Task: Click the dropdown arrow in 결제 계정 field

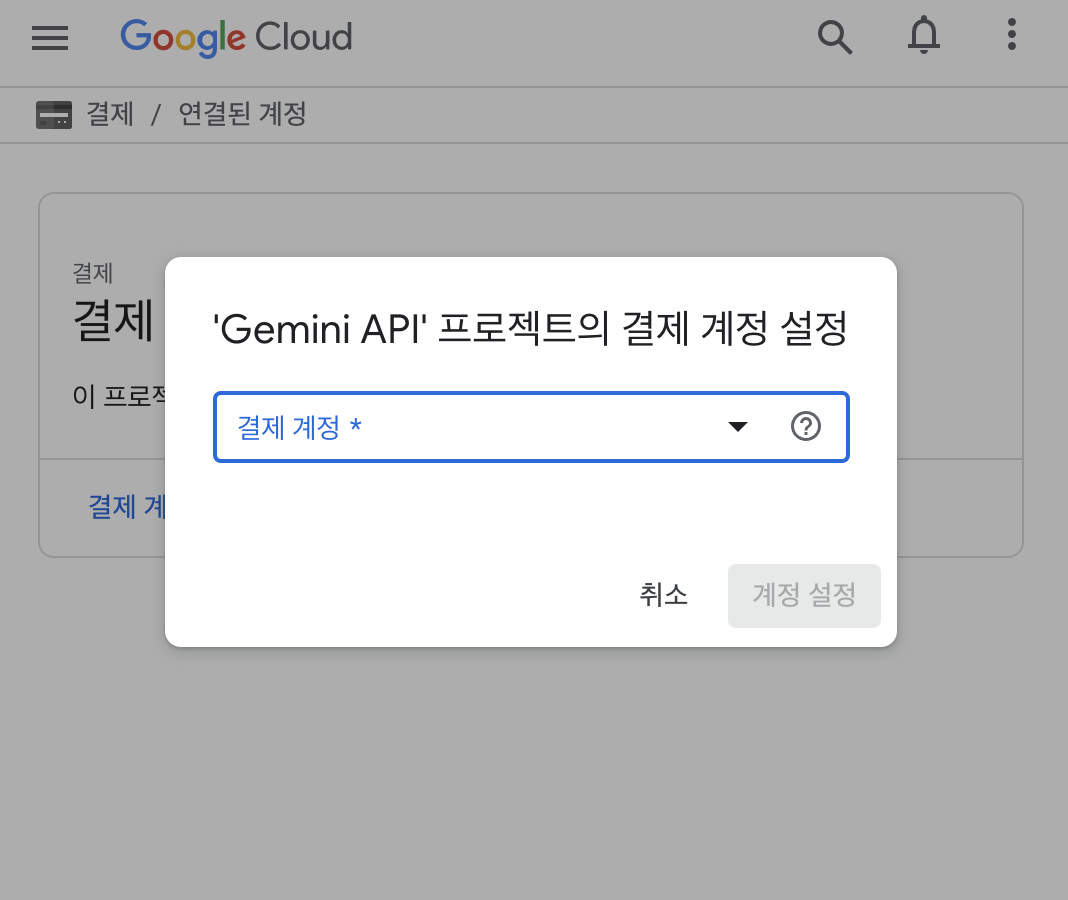Action: click(x=738, y=427)
